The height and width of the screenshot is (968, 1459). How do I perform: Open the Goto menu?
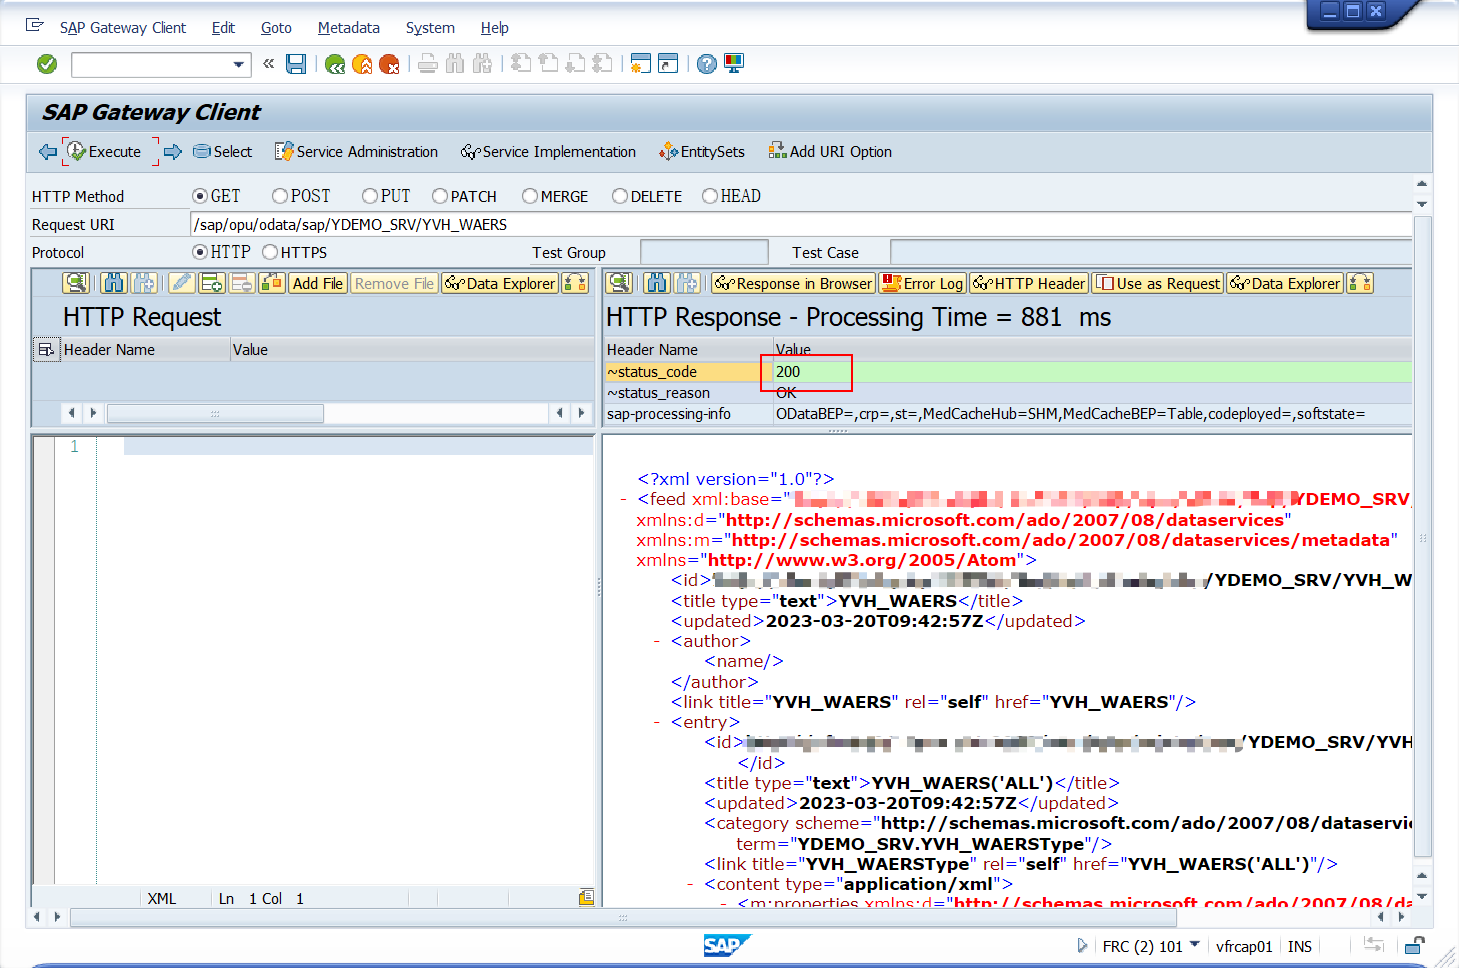click(276, 27)
